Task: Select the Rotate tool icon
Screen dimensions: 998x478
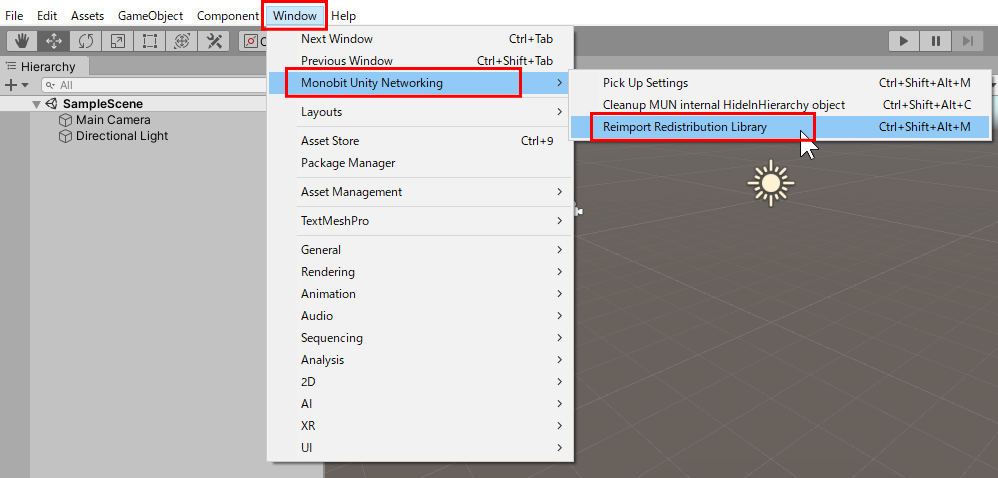Action: 86,41
